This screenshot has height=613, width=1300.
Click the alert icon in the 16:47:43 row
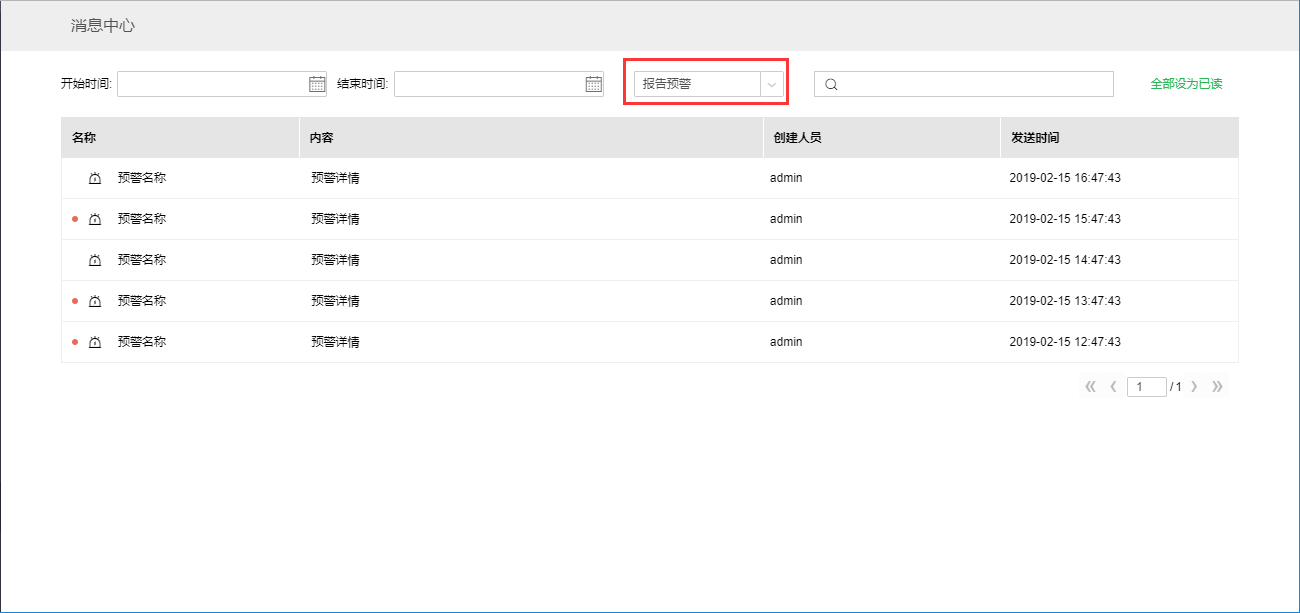(95, 178)
